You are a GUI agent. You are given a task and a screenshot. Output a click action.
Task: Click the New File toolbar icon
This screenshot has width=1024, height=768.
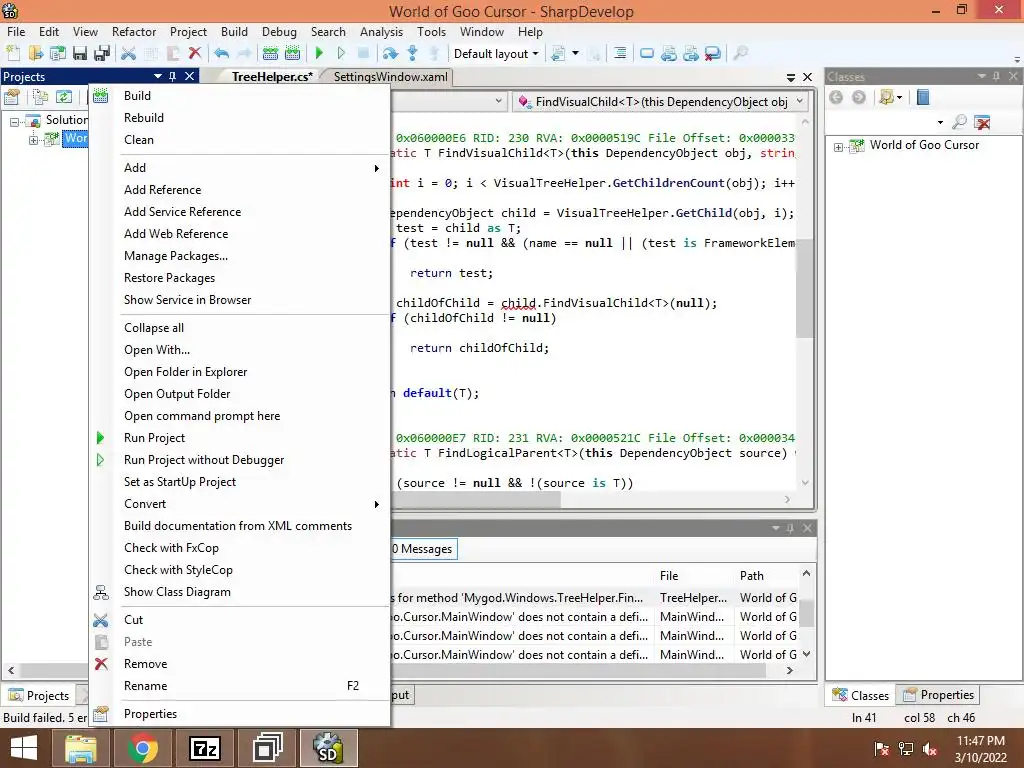(x=14, y=54)
